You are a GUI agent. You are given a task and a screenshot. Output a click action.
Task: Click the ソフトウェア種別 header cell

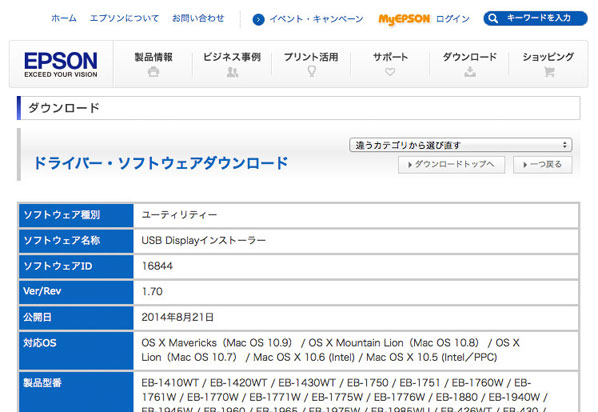(x=76, y=215)
